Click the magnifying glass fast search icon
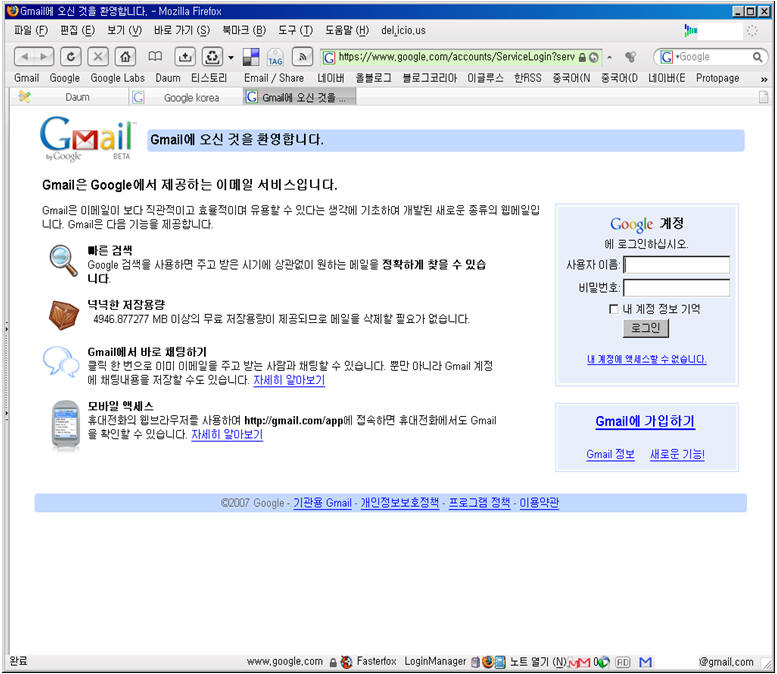Screen dimensions: 777x674 coord(63,261)
